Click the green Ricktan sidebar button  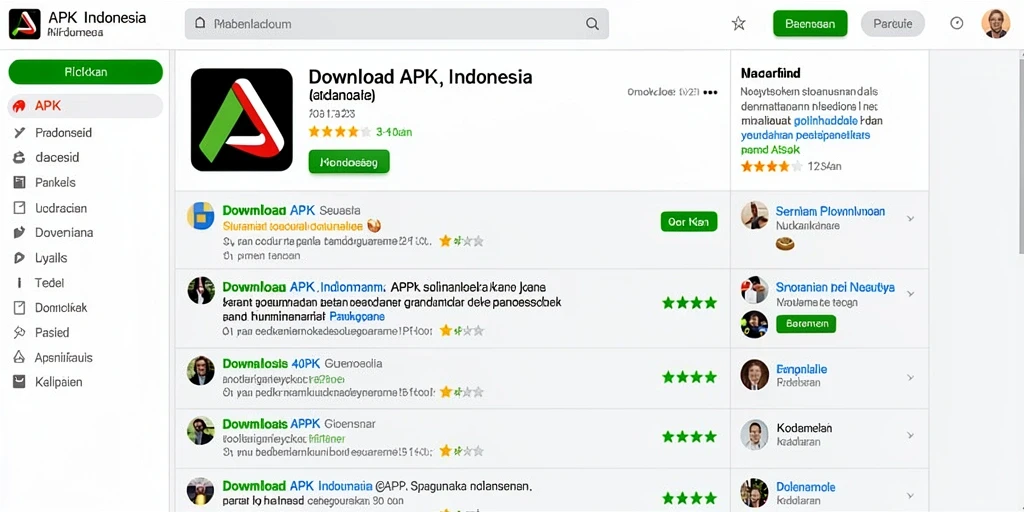[x=86, y=72]
